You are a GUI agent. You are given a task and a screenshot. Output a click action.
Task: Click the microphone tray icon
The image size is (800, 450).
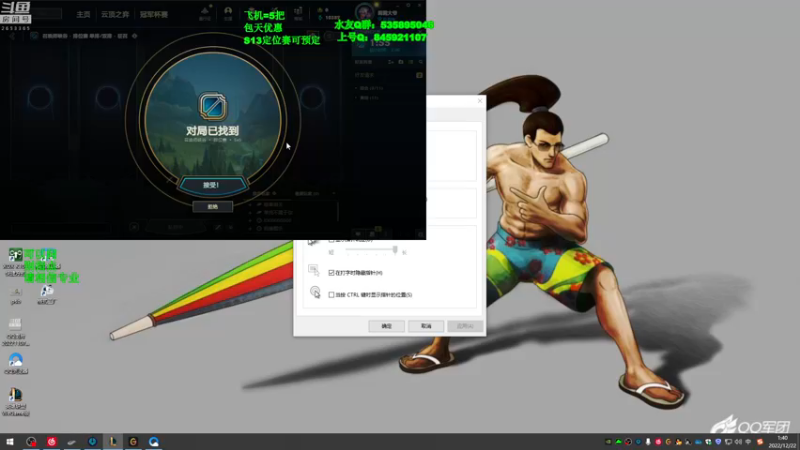[x=648, y=442]
